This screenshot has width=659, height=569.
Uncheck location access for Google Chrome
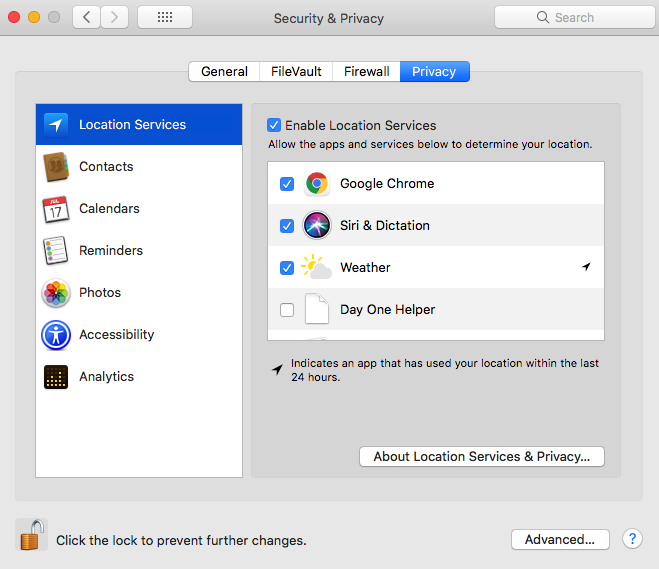287,184
